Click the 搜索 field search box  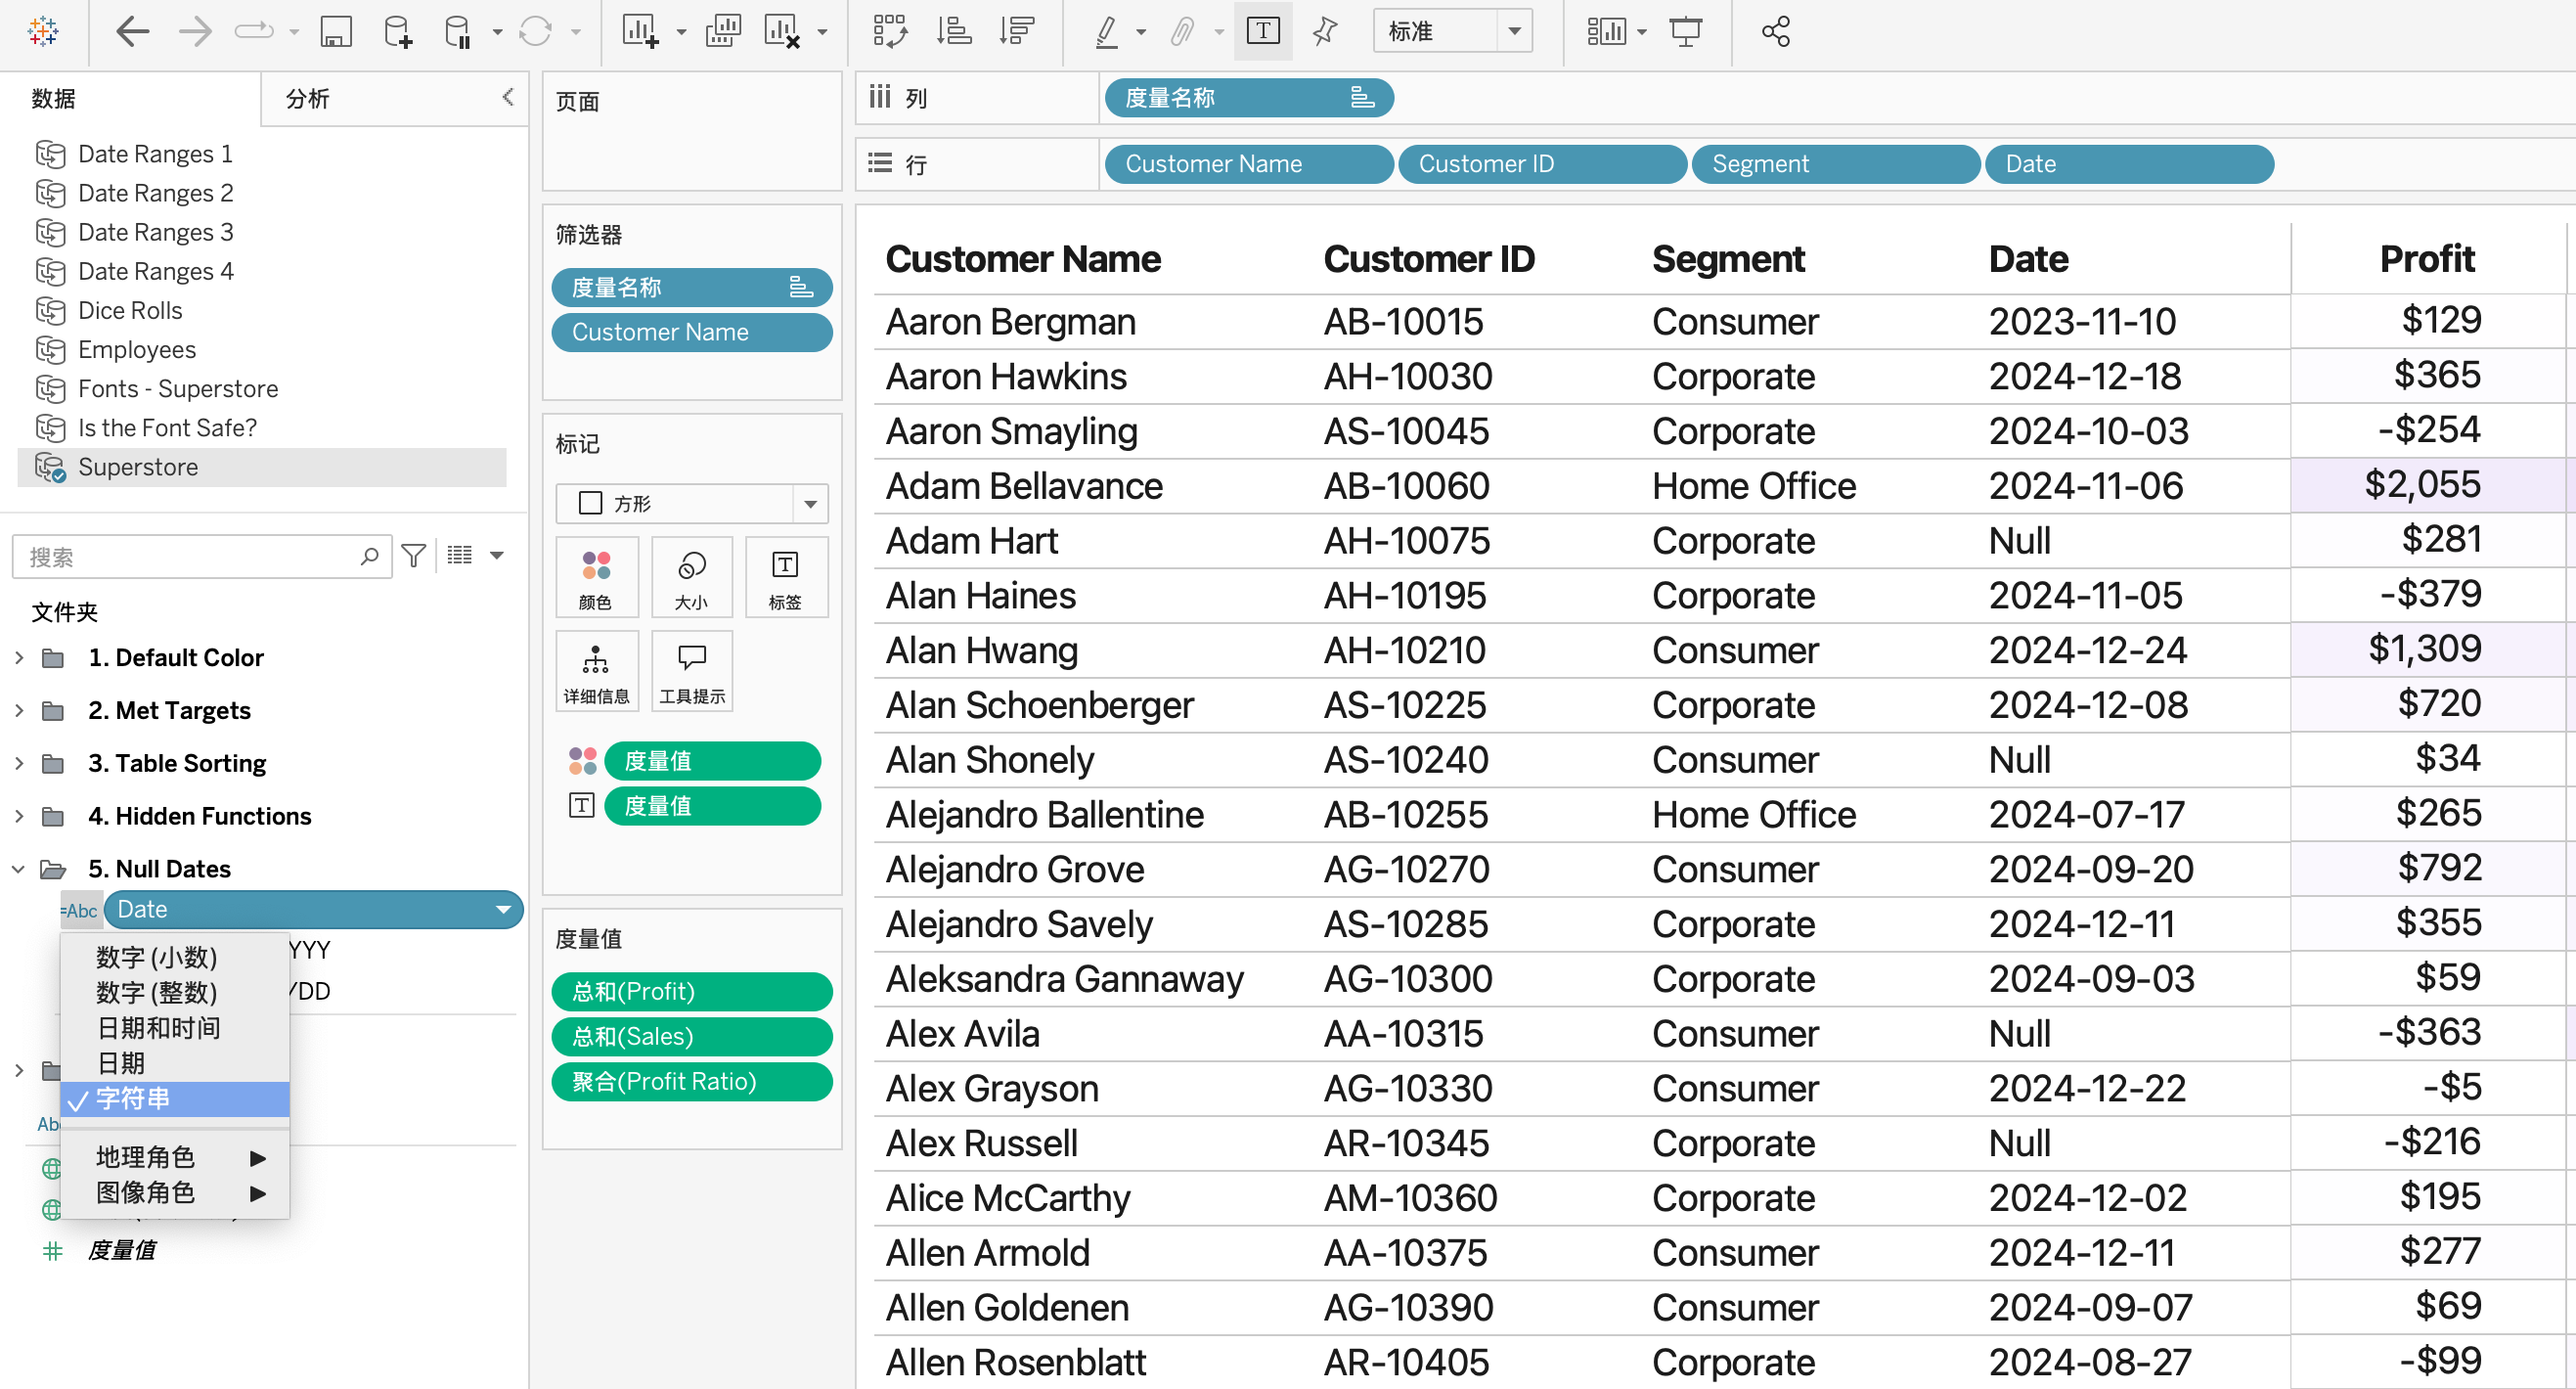tap(190, 557)
